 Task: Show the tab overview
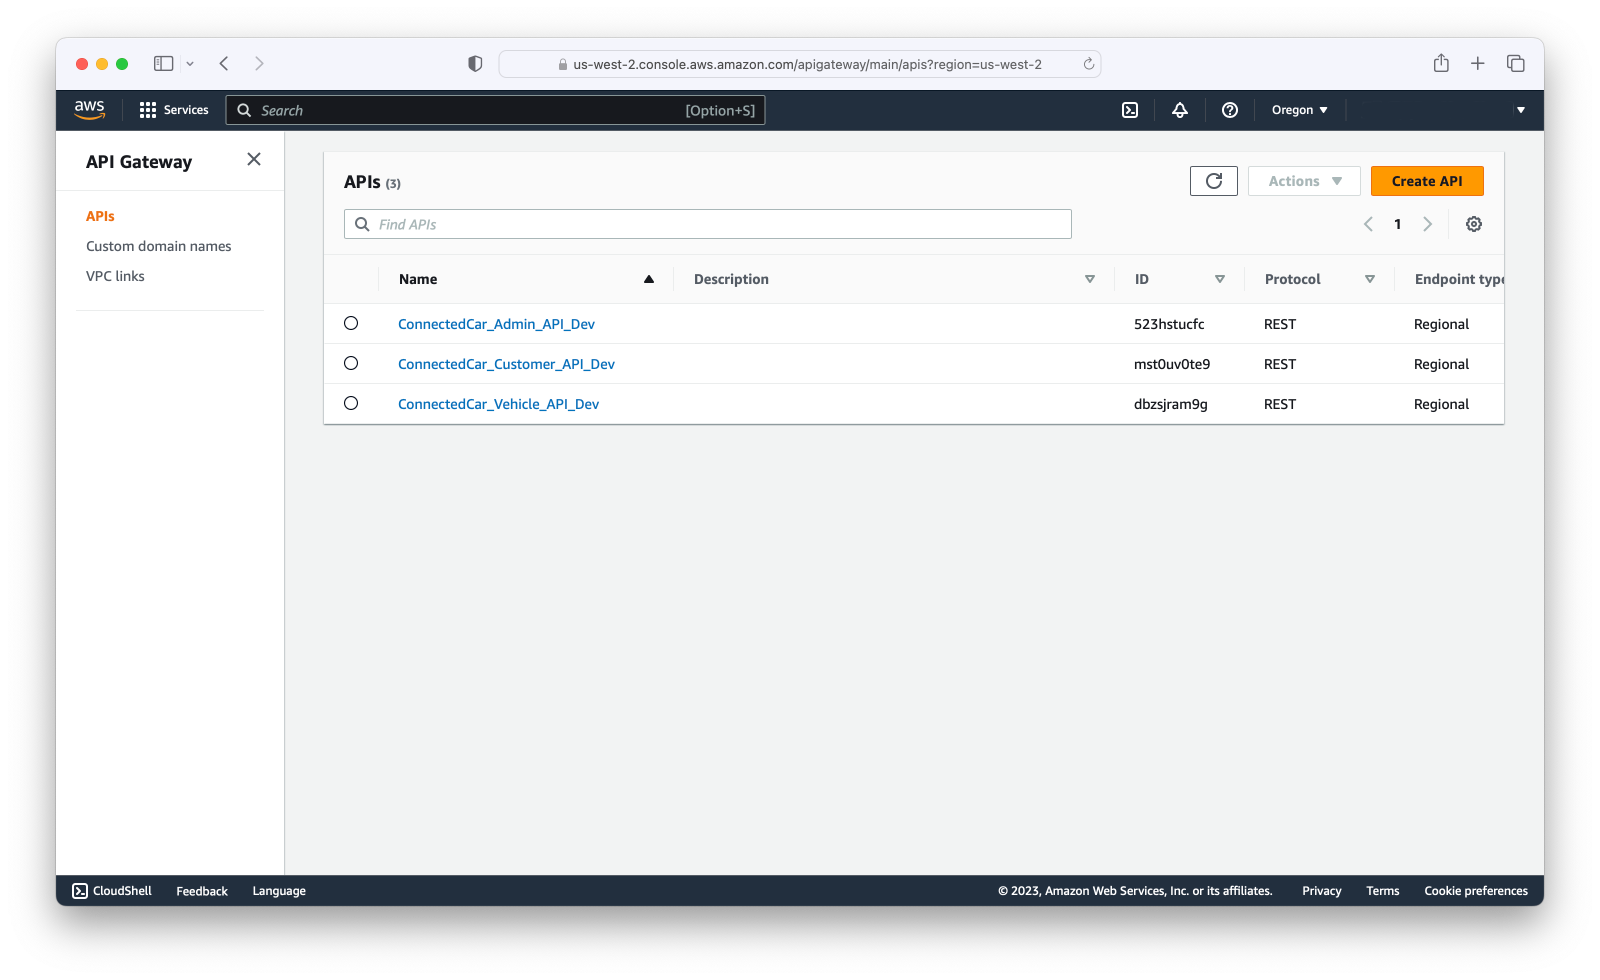[x=1516, y=63]
